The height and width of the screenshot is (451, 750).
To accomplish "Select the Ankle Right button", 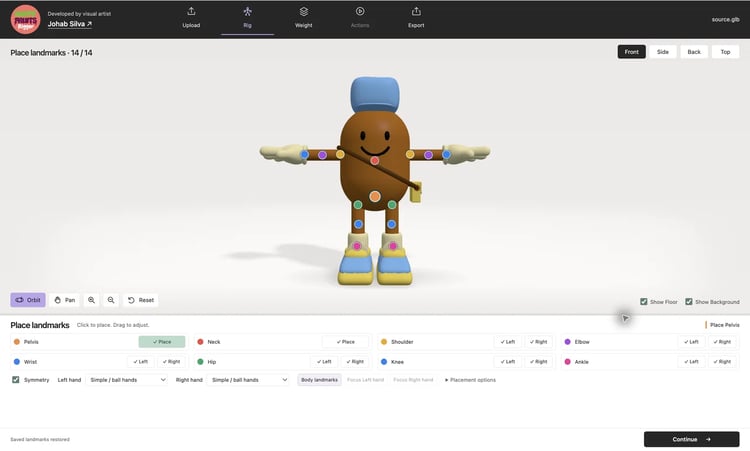I will tap(722, 362).
